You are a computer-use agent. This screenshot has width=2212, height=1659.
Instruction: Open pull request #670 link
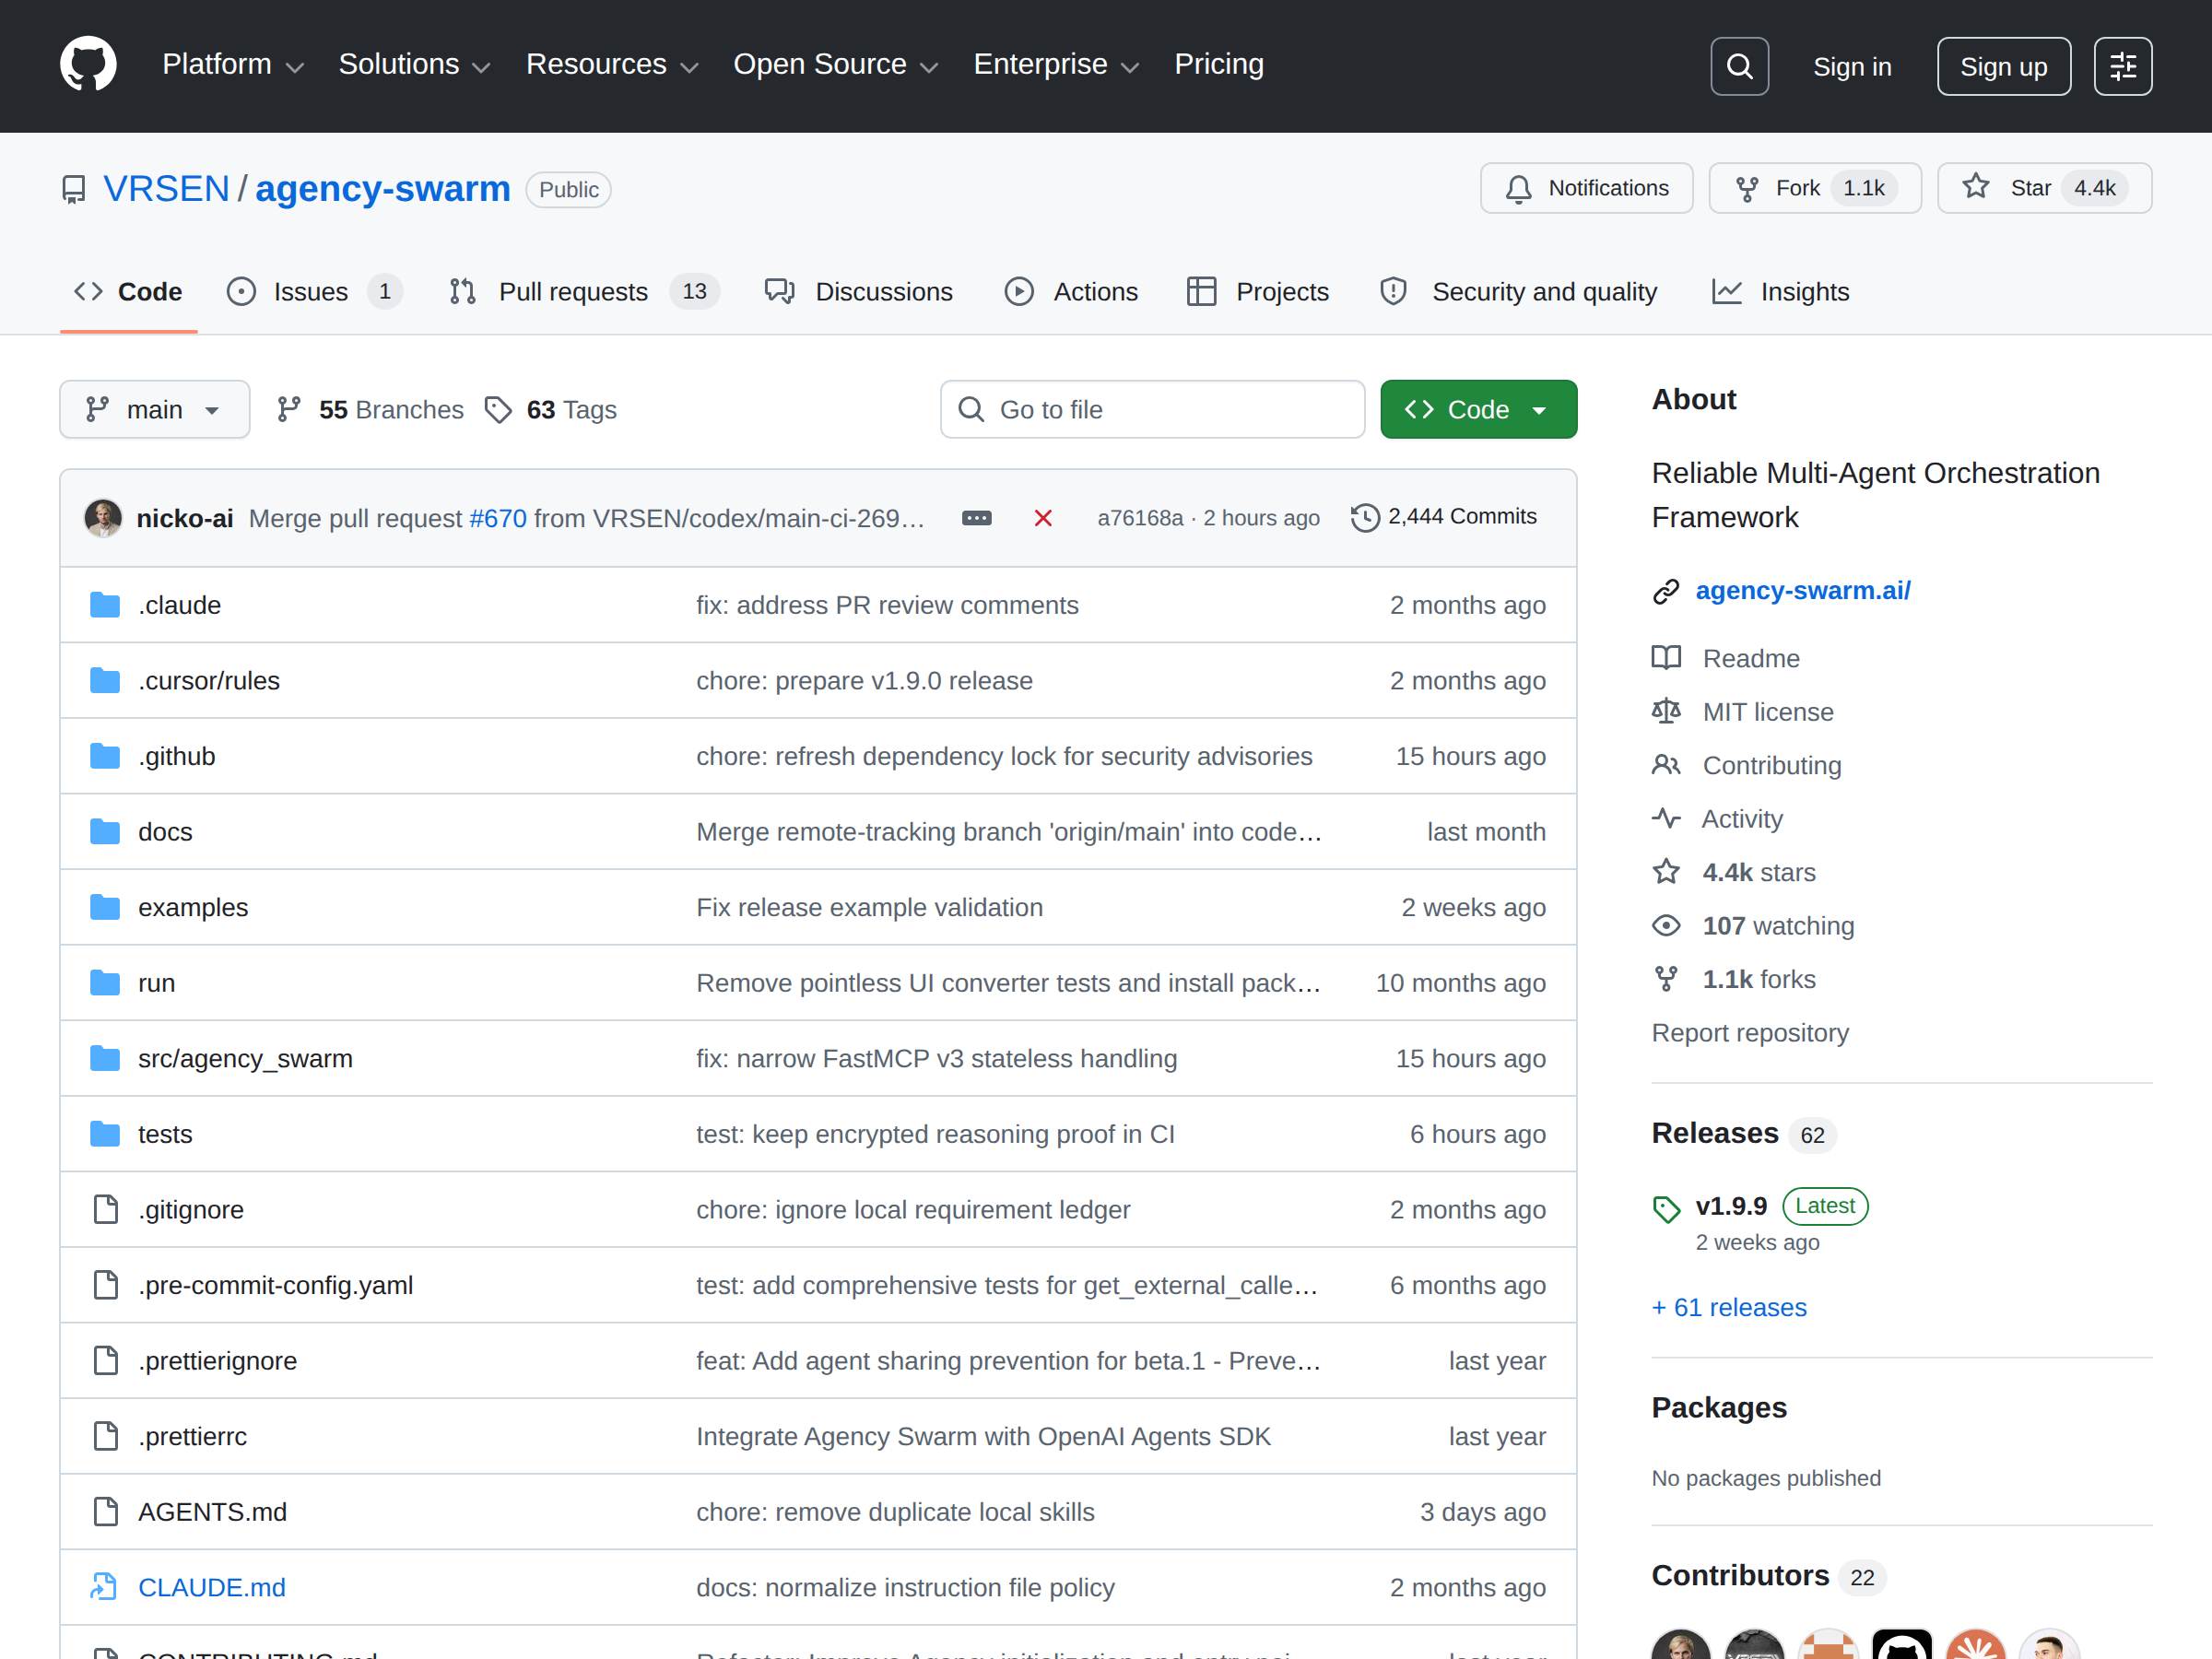pos(498,518)
